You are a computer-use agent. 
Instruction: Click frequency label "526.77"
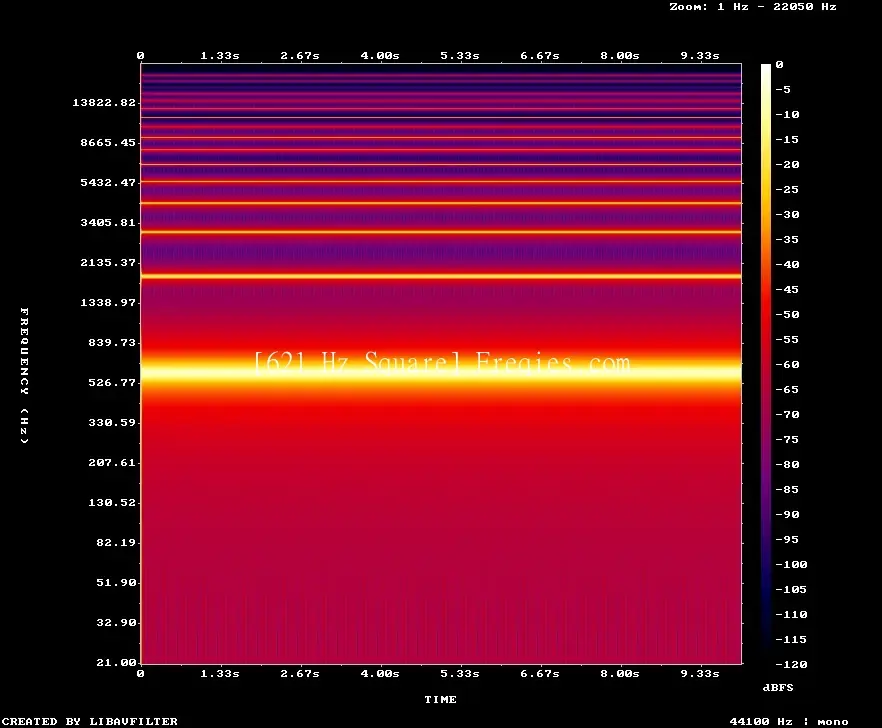pos(112,382)
